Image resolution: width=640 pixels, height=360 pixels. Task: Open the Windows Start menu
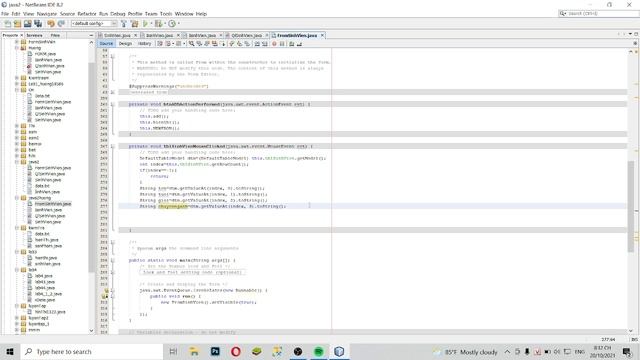[10, 351]
